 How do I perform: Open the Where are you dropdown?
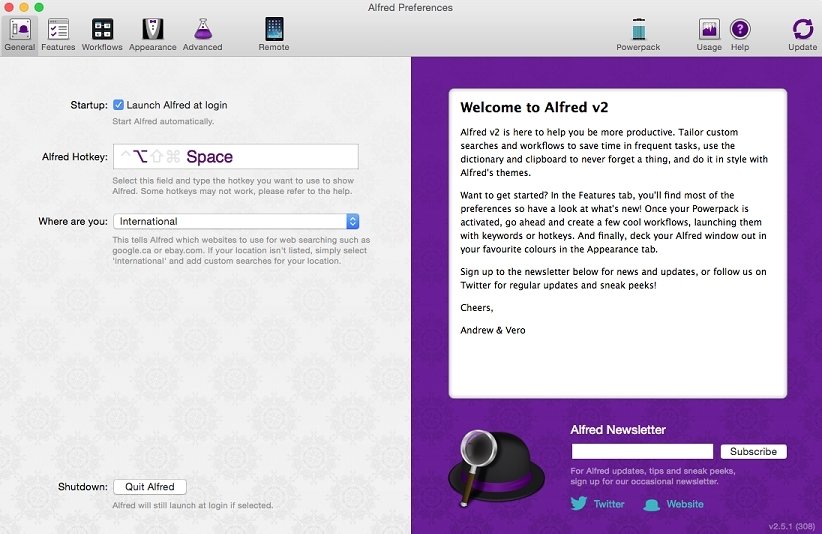point(236,221)
